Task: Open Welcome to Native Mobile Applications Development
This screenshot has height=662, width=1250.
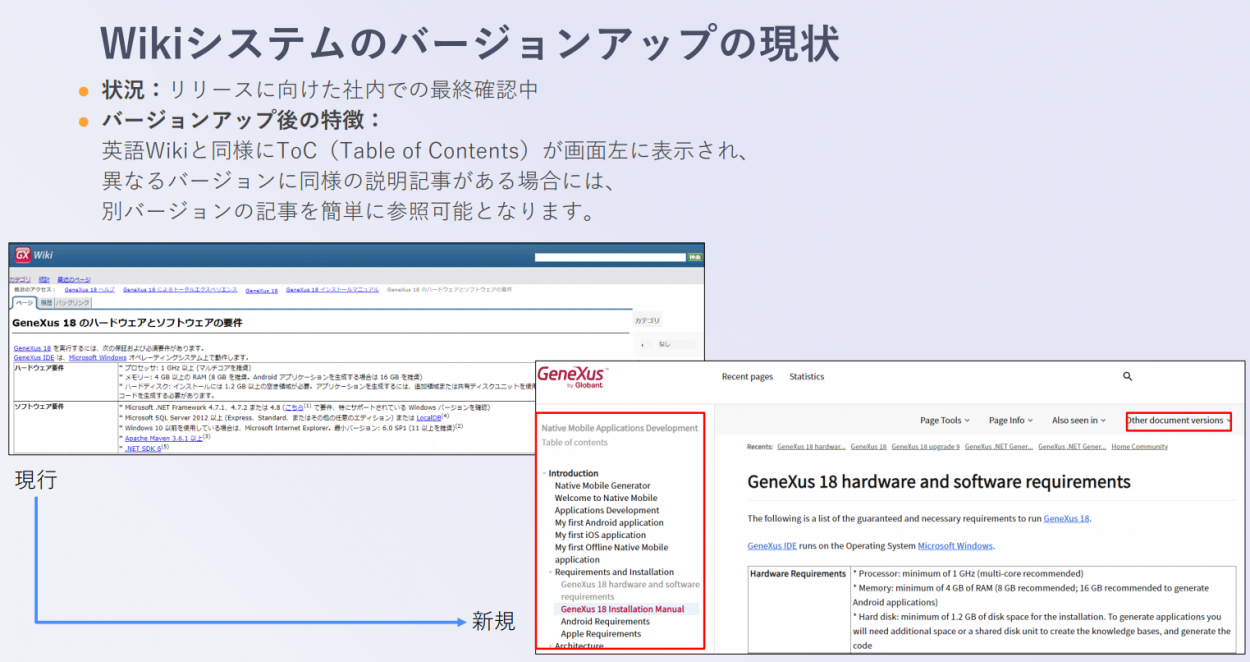Action: point(606,504)
